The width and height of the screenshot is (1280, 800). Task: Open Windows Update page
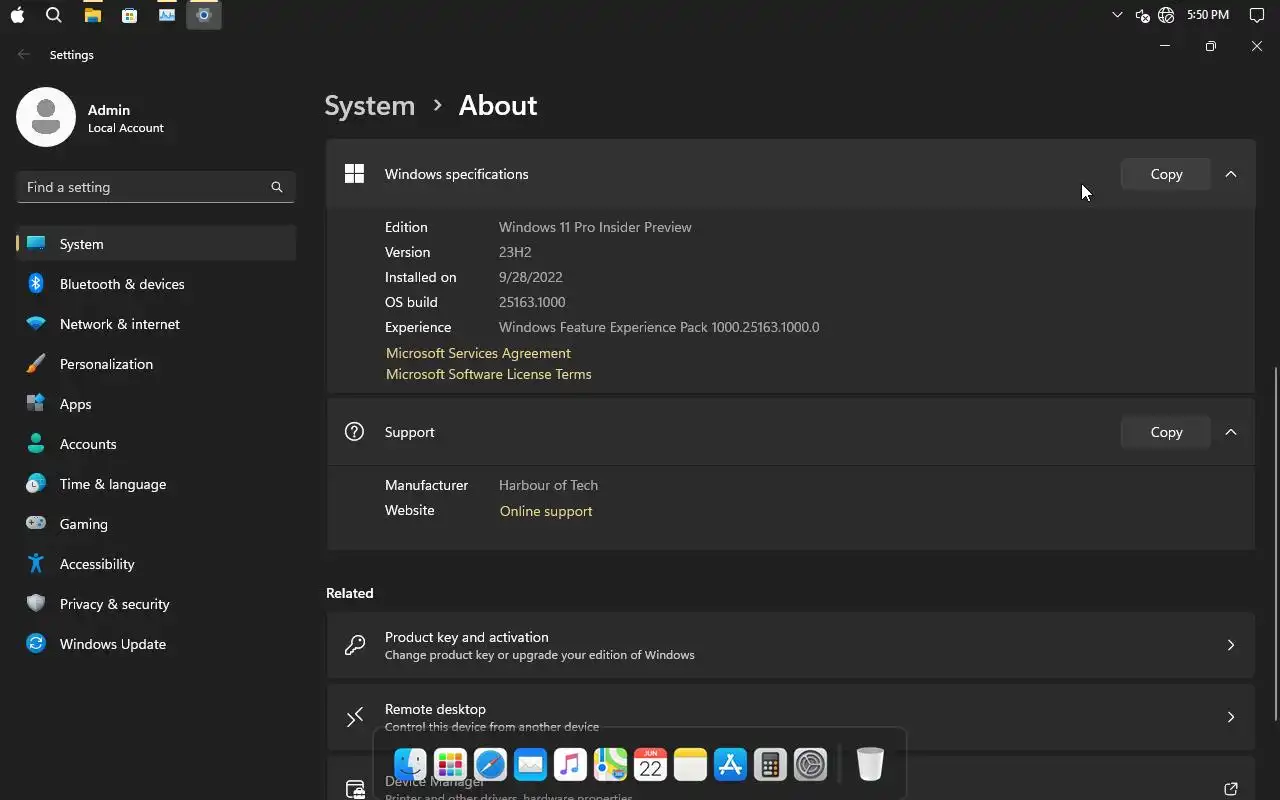coord(112,644)
